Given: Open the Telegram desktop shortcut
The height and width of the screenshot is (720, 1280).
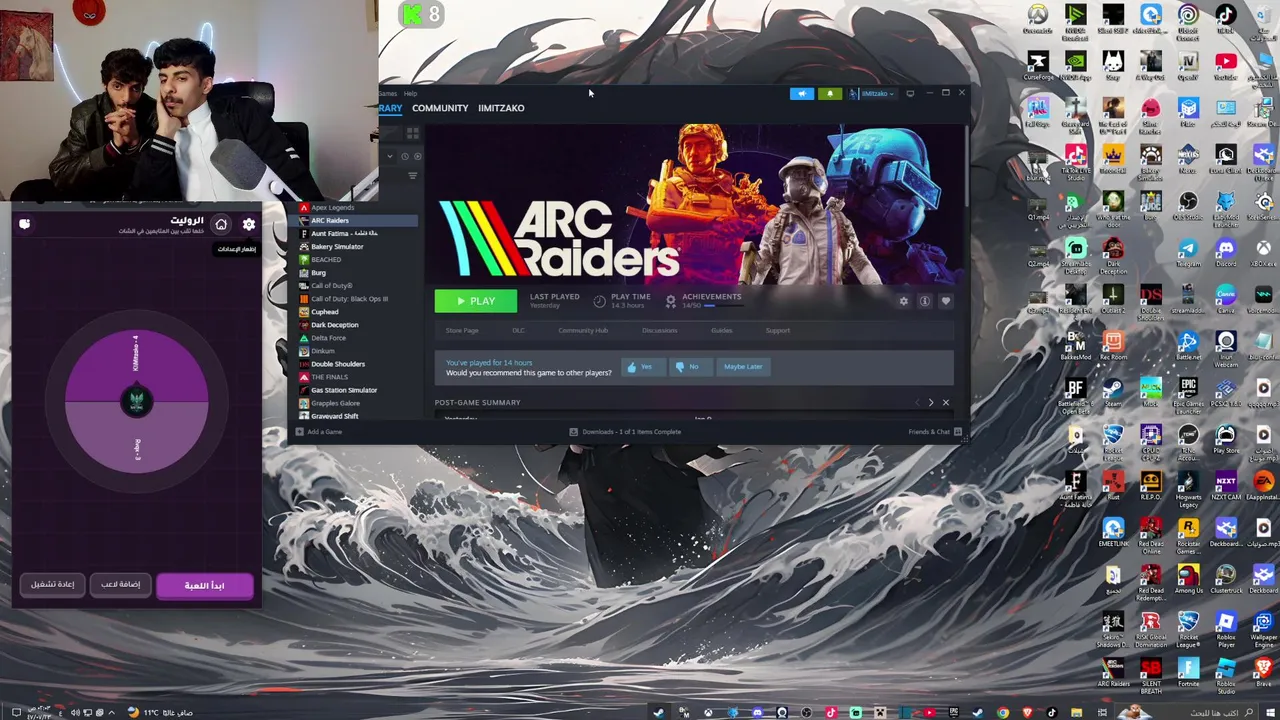Looking at the screenshot, I should coord(1188,251).
